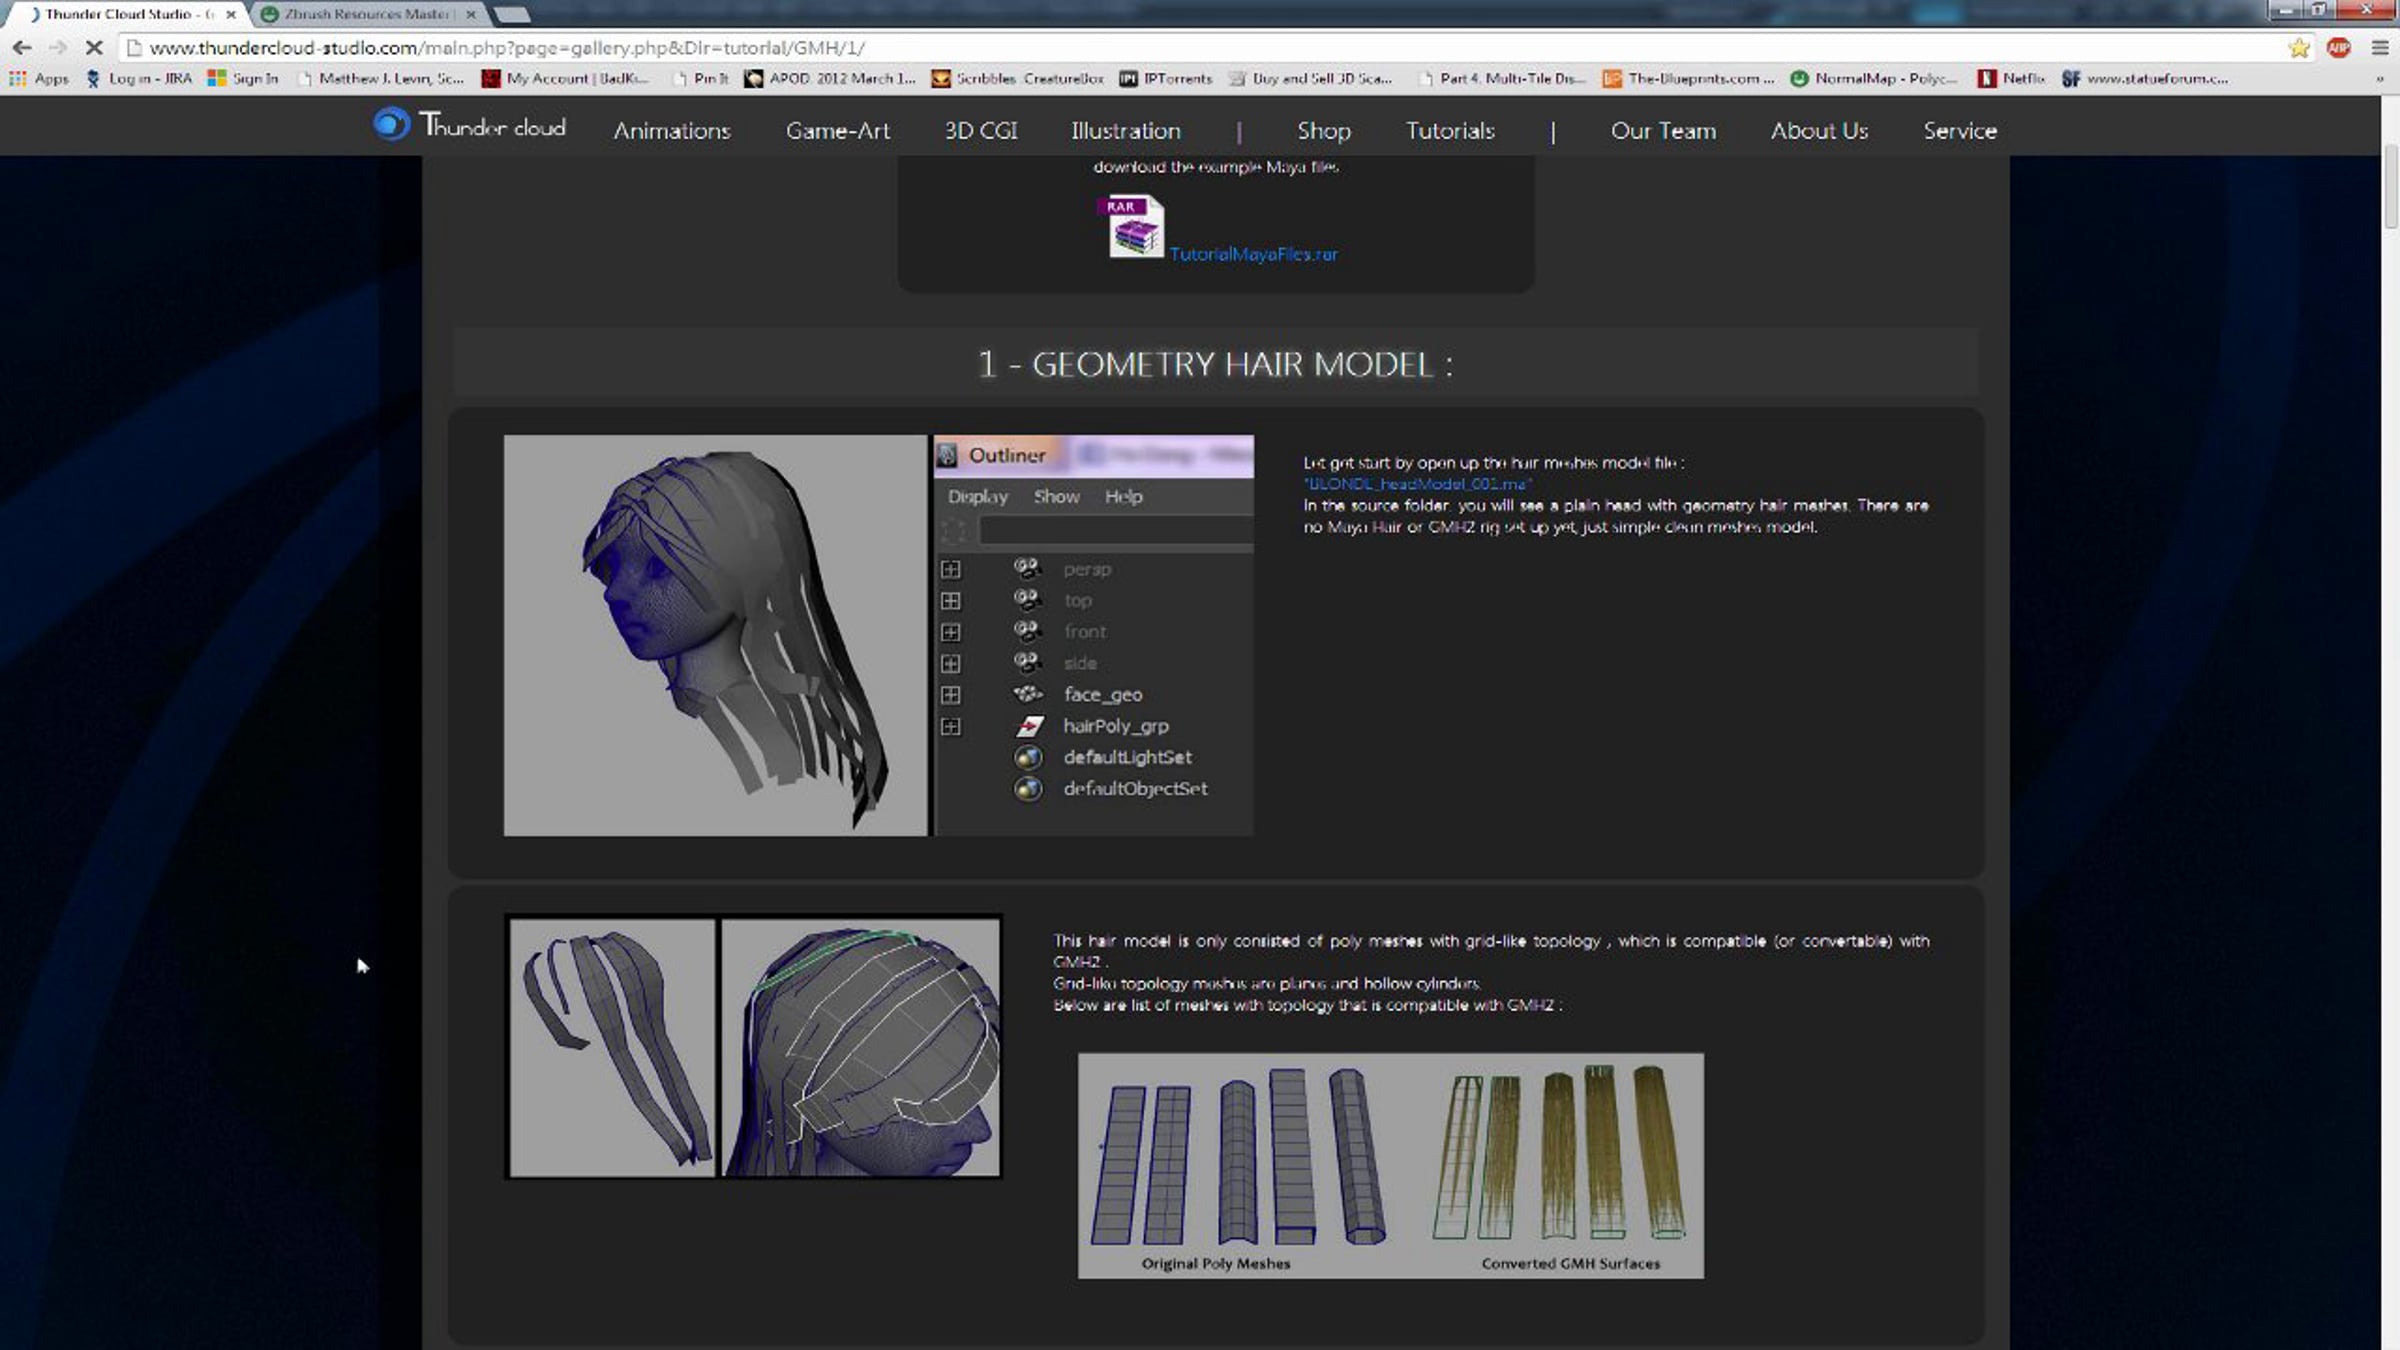This screenshot has height=1350, width=2400.
Task: Expand the hairPoly_grp node in Outliner
Action: (x=950, y=726)
